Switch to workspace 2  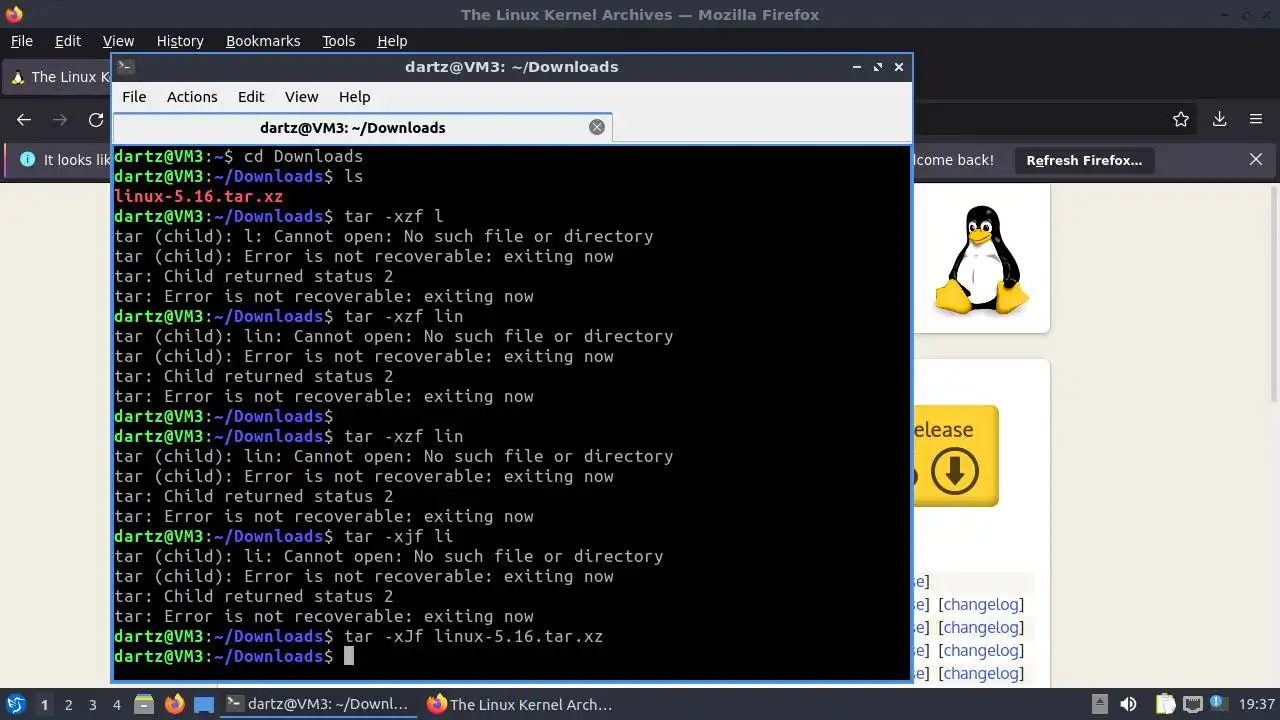click(68, 704)
